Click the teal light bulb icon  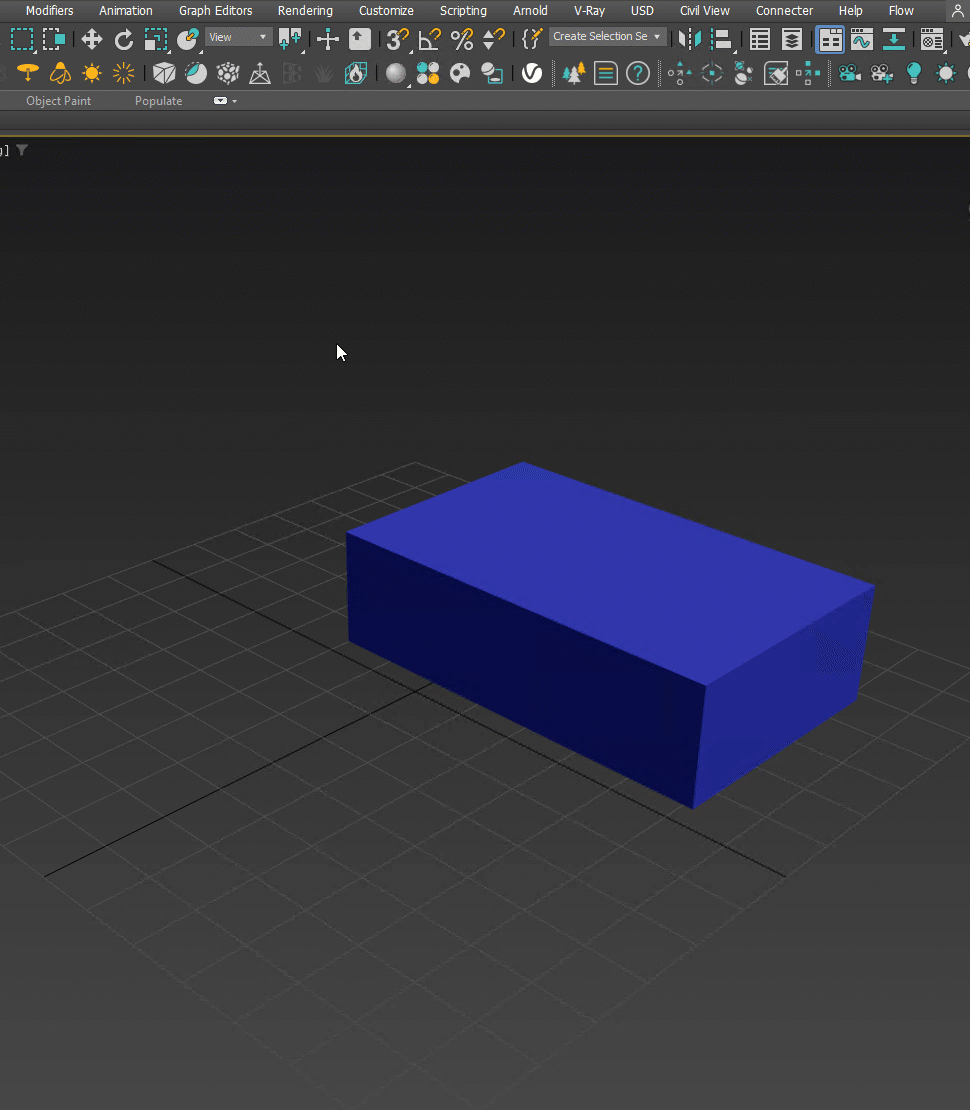pos(914,73)
